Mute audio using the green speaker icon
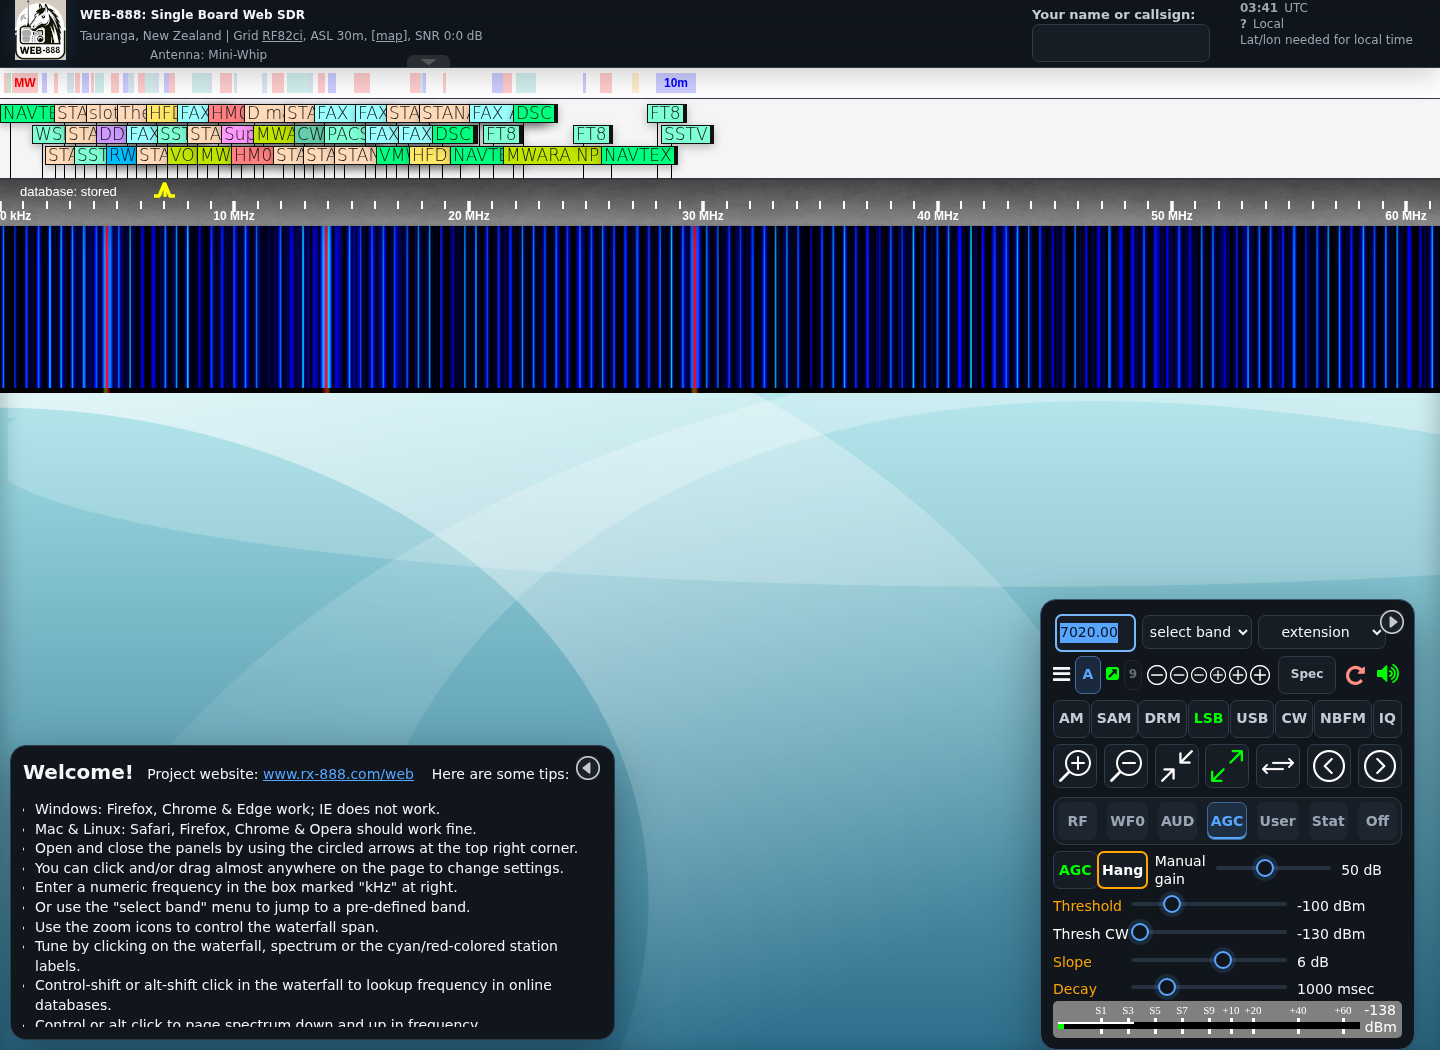Image resolution: width=1440 pixels, height=1050 pixels. pos(1388,674)
